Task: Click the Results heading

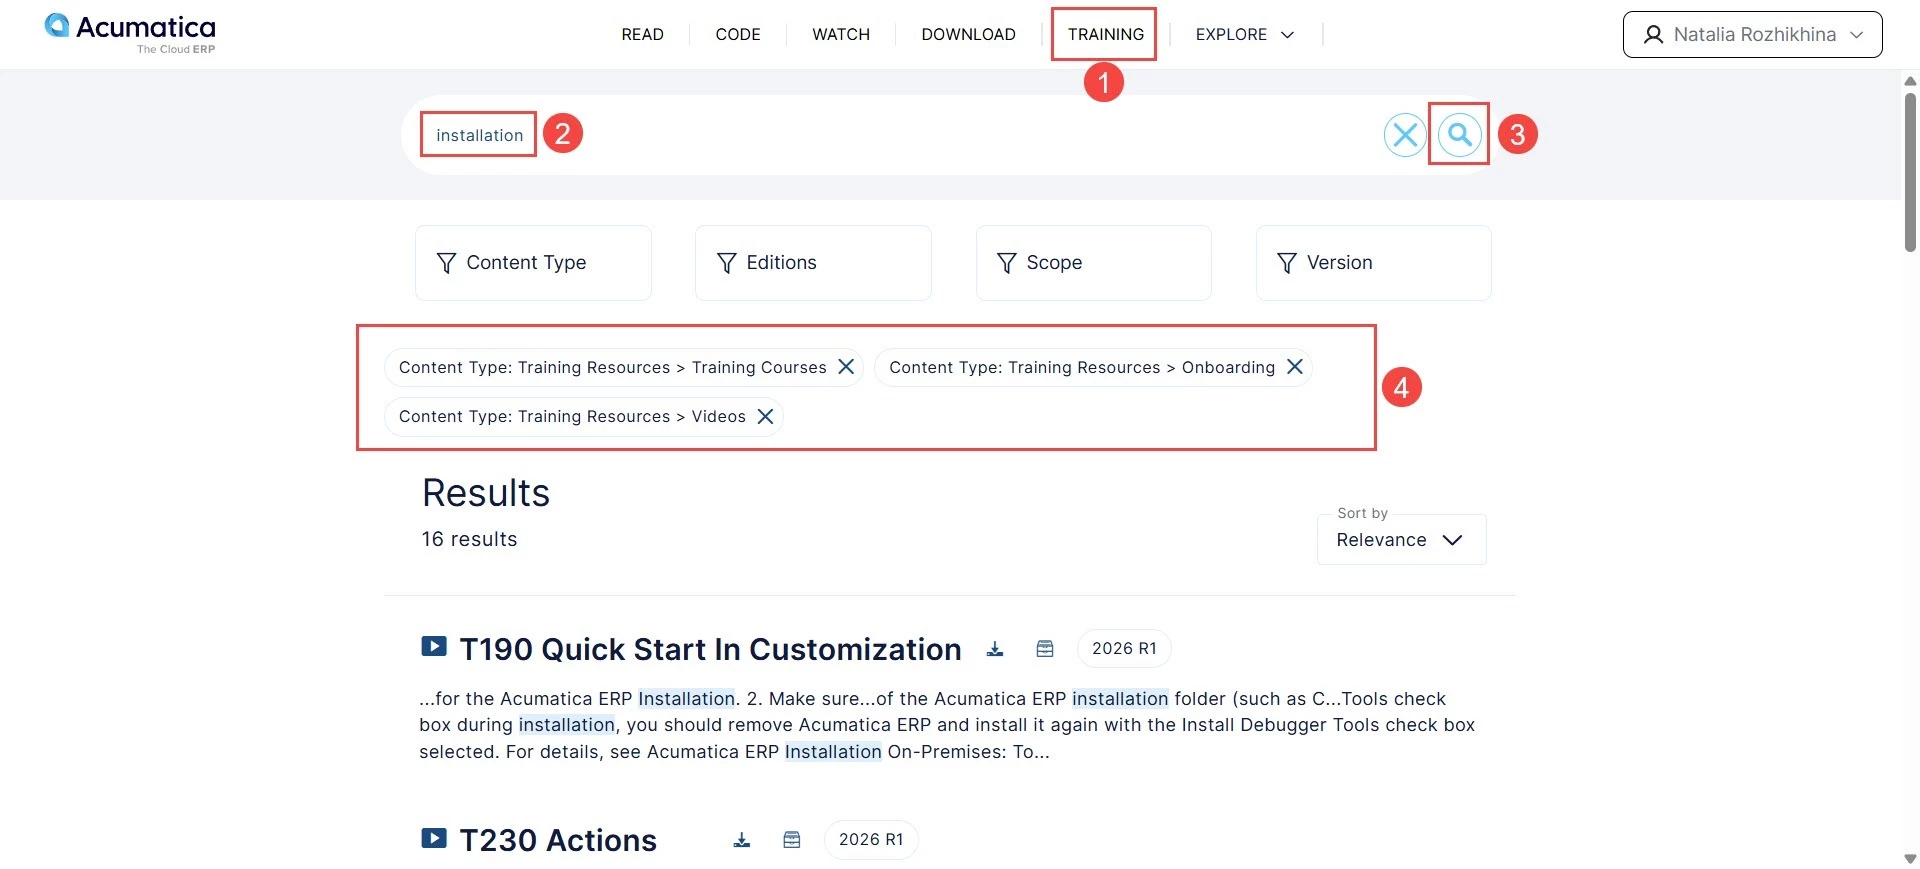Action: [x=486, y=493]
